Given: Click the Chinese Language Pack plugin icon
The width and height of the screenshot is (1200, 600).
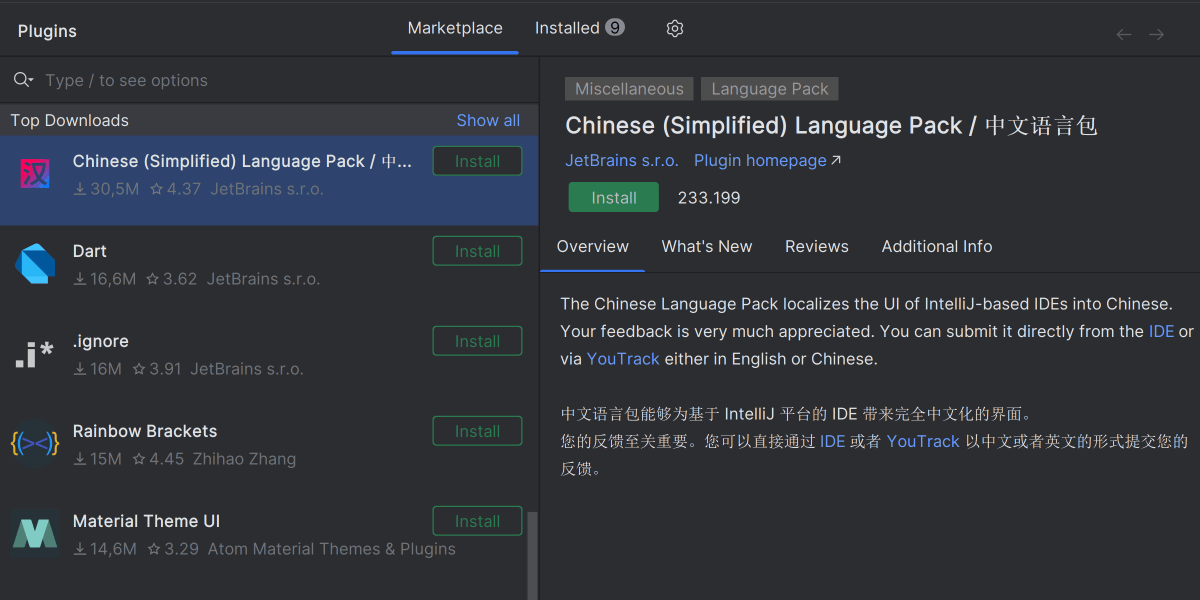Looking at the screenshot, I should pos(35,174).
